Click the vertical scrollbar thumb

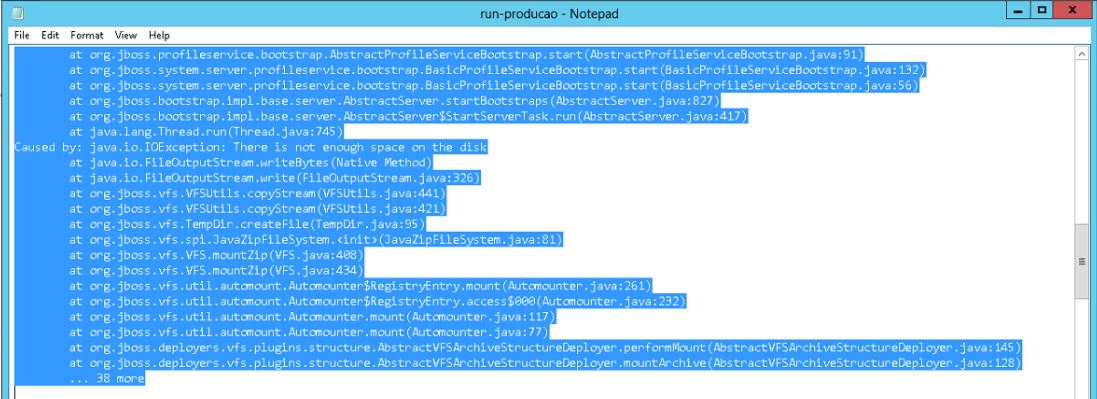pos(1083,261)
